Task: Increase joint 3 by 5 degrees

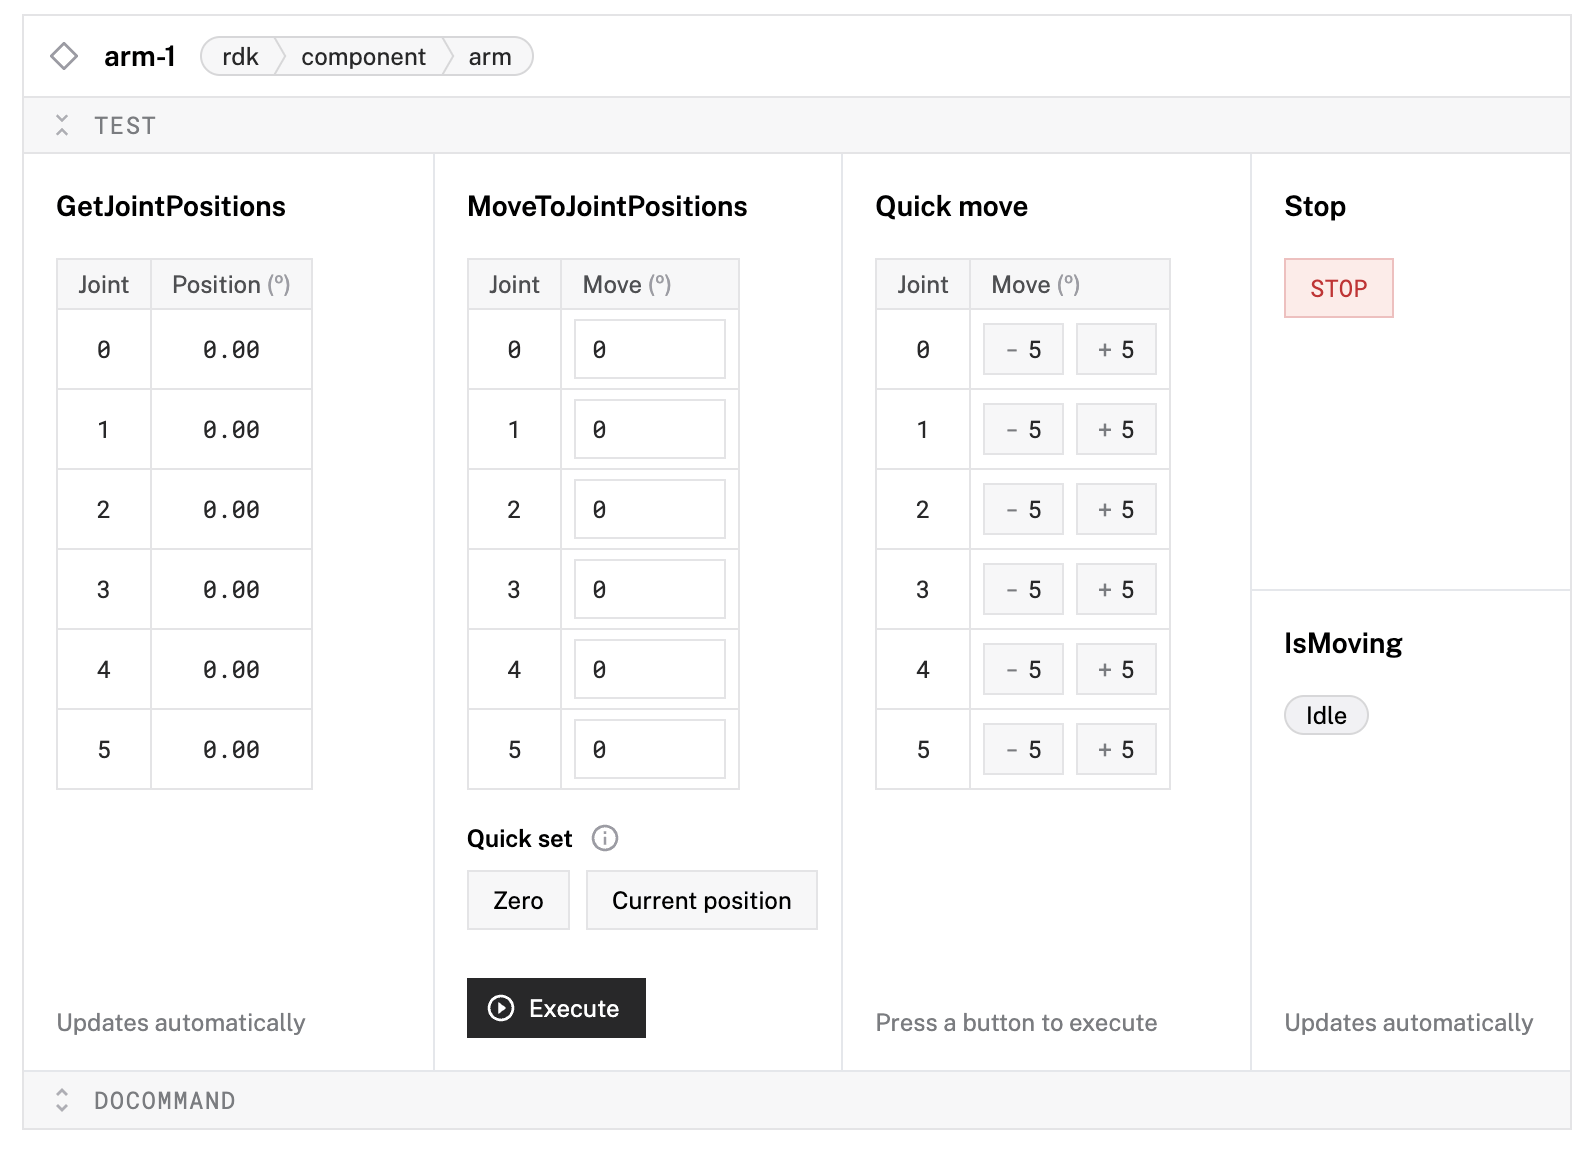Action: [x=1116, y=589]
